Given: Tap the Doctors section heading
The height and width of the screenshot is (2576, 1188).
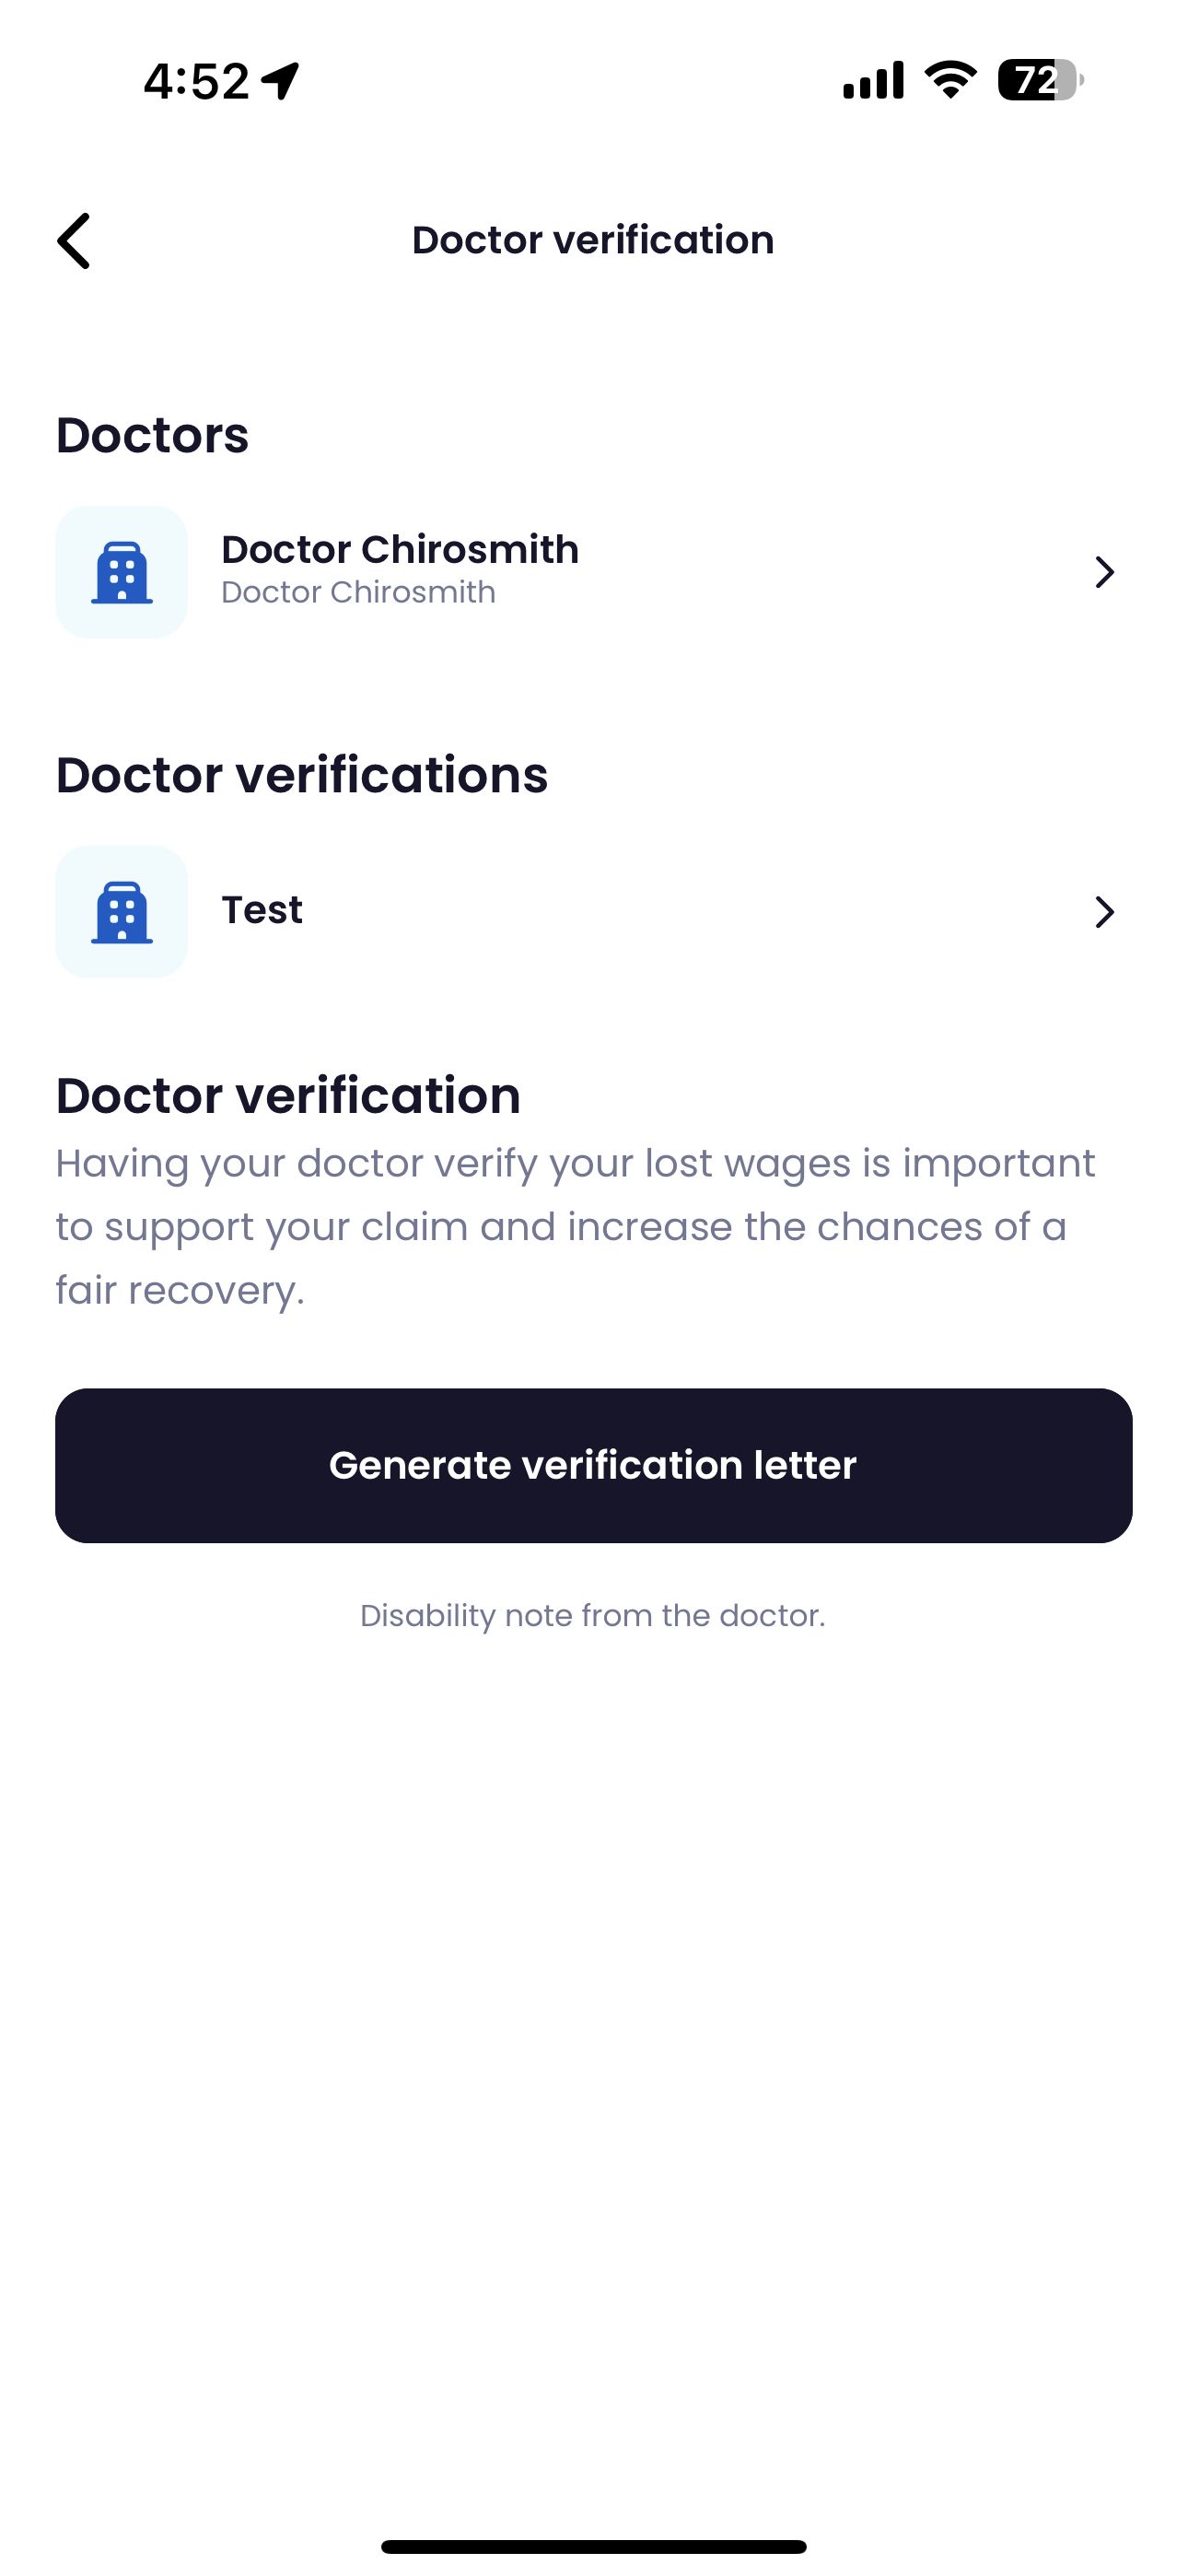Looking at the screenshot, I should coord(152,434).
